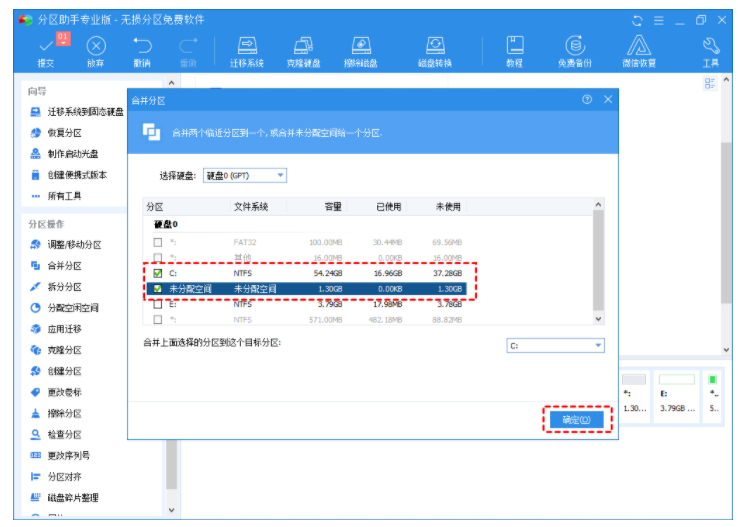Select 合并分区 in the left sidebar
Image resolution: width=738 pixels, height=527 pixels.
pyautogui.click(x=65, y=266)
